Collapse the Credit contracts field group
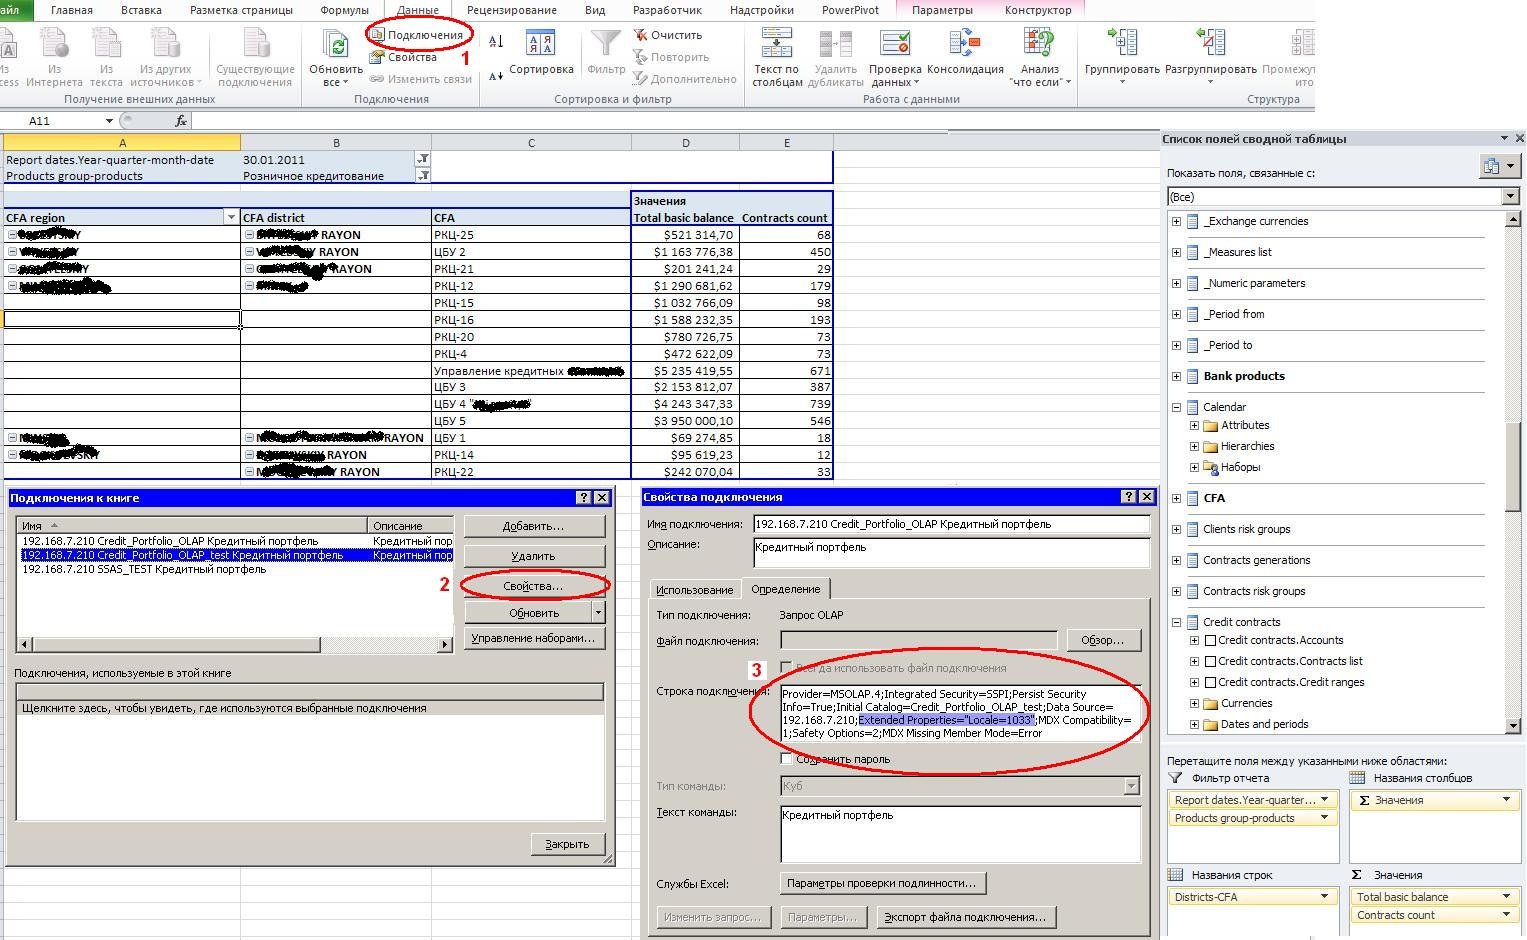Screen dimensions: 1527x940 [x=1177, y=623]
